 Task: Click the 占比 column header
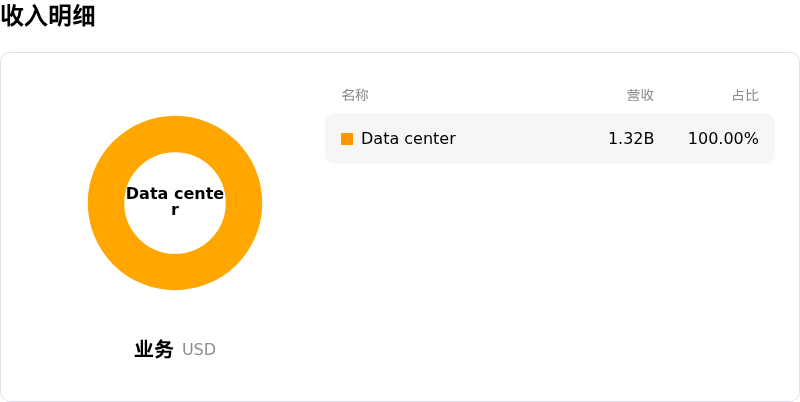pos(745,95)
